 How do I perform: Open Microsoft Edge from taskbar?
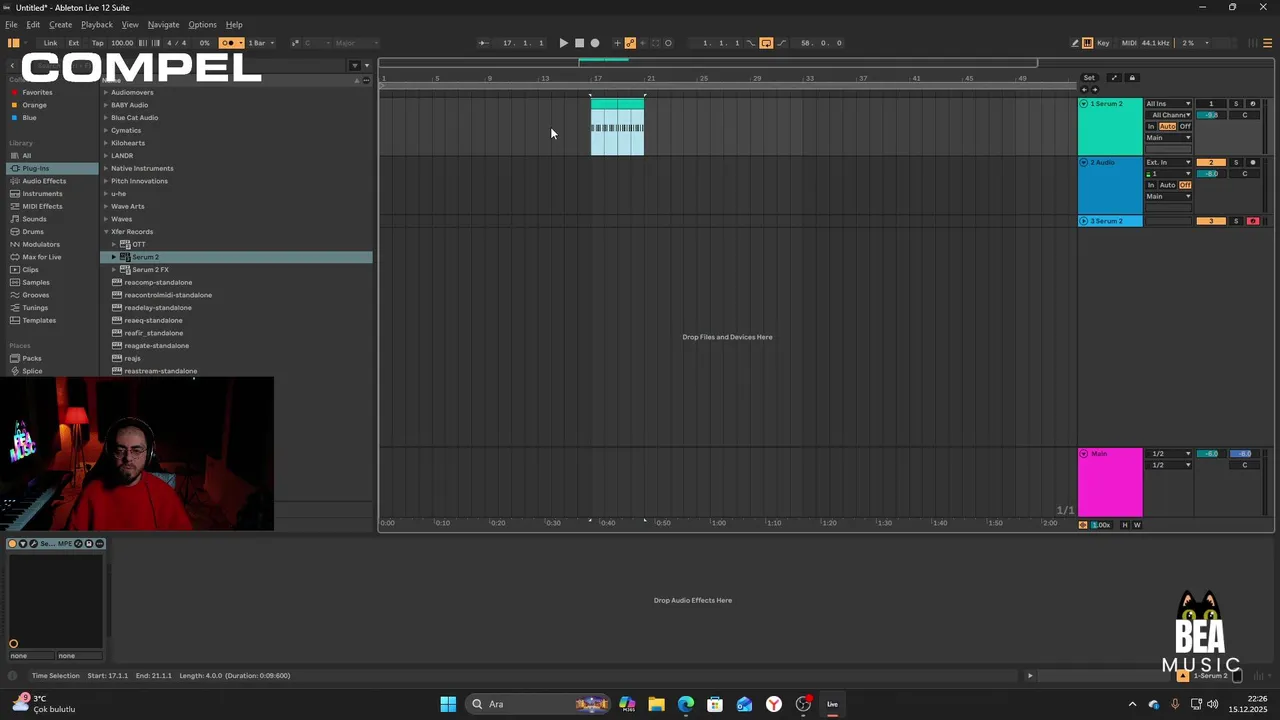click(686, 704)
